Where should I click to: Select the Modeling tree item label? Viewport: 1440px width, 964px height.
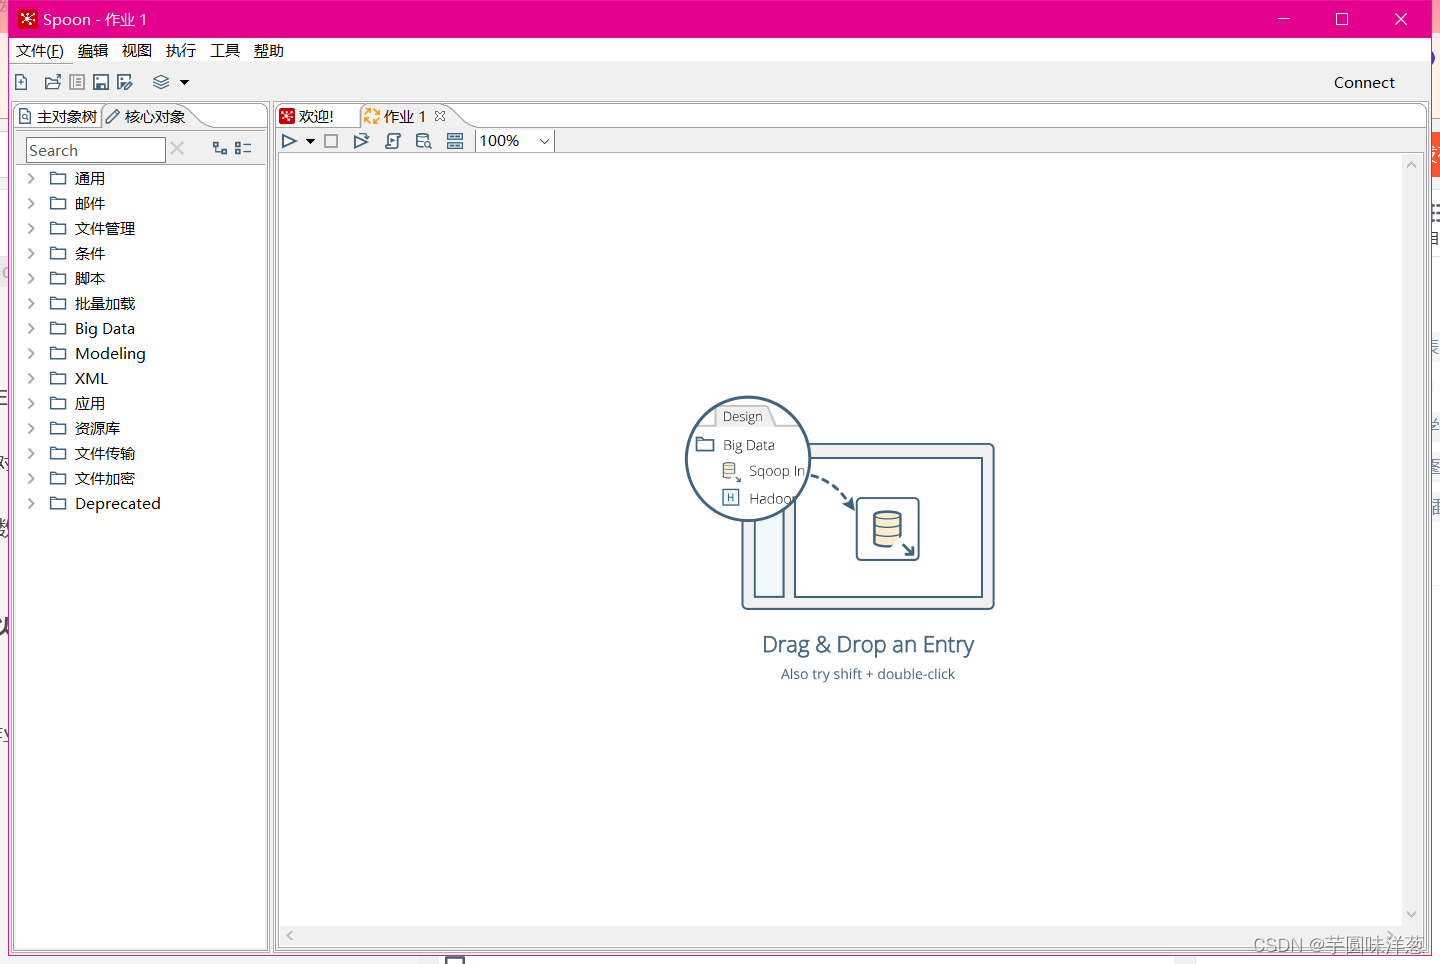(110, 354)
